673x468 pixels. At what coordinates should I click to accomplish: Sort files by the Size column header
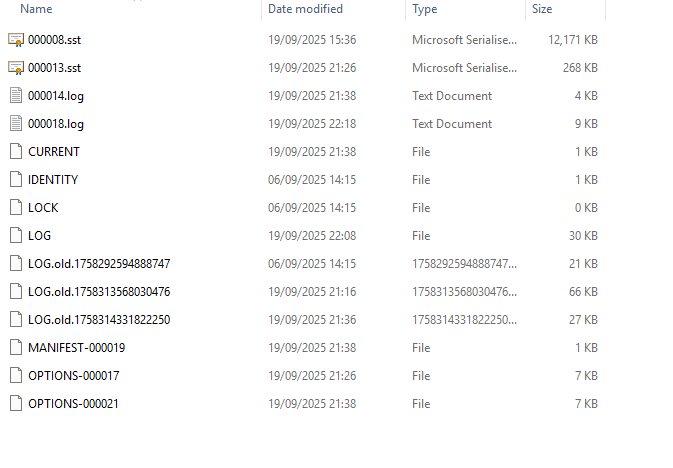point(542,9)
